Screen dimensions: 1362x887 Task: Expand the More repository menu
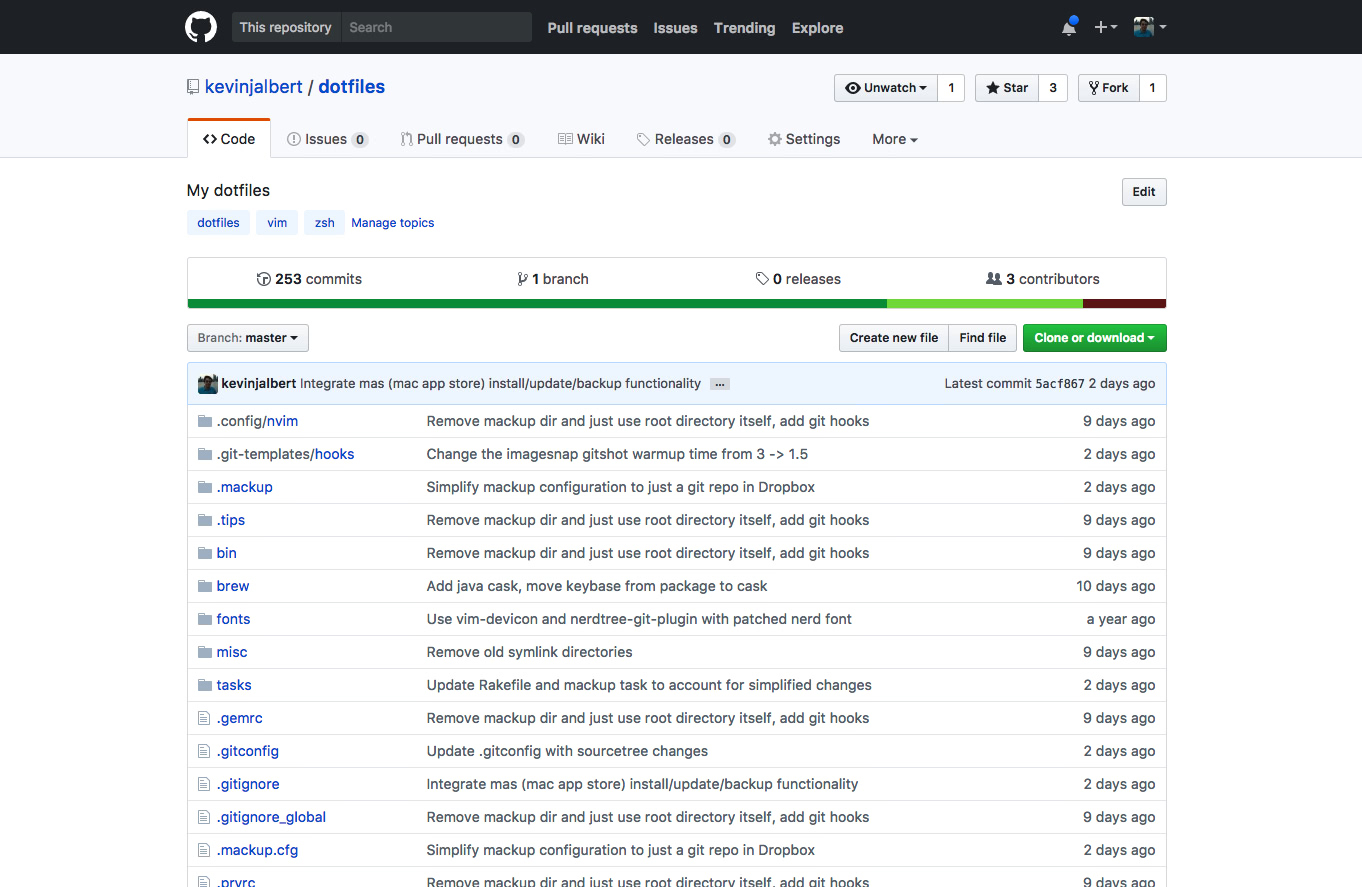tap(894, 139)
